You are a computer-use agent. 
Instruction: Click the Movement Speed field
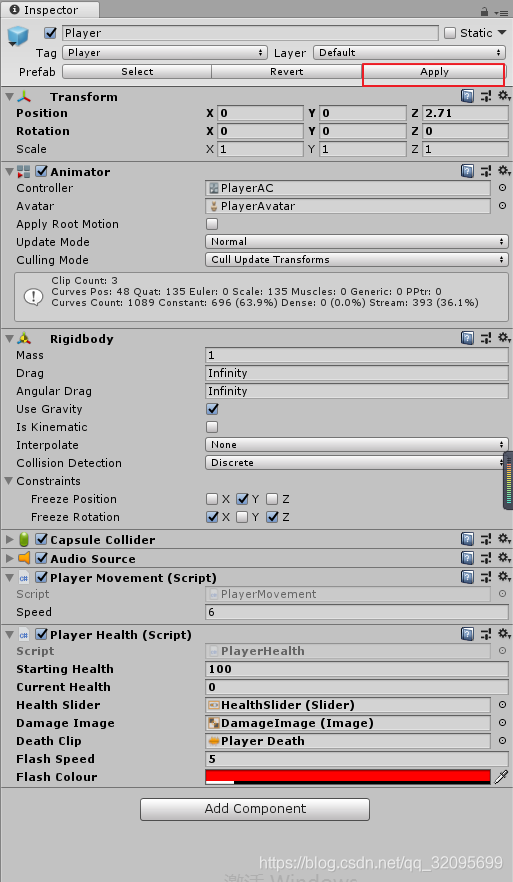coord(357,612)
